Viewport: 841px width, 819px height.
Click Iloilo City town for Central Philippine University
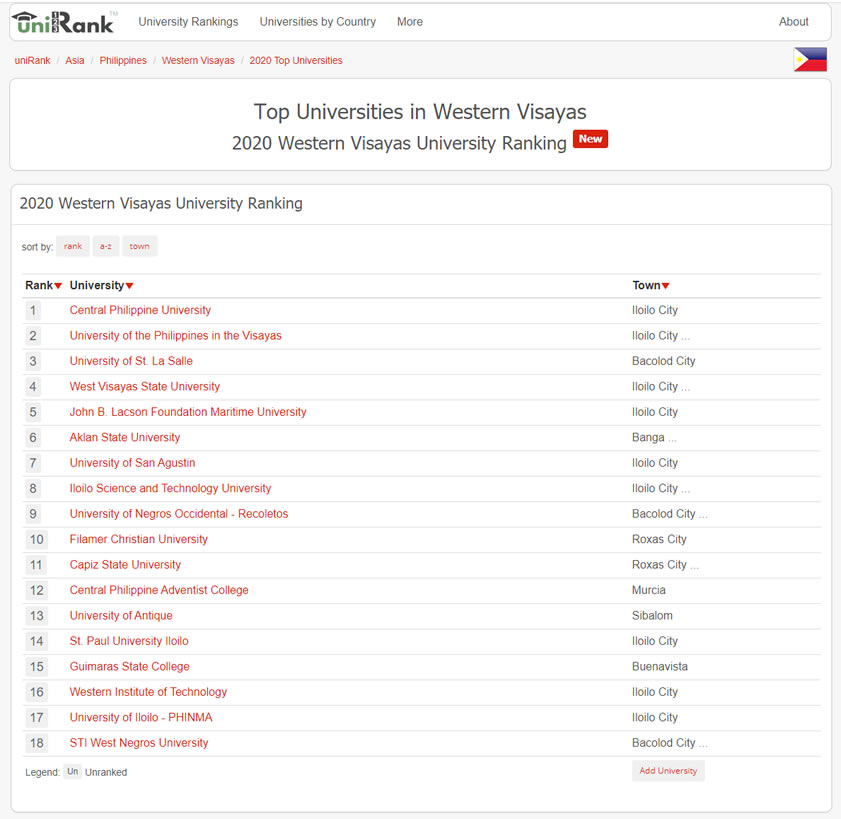click(x=655, y=310)
